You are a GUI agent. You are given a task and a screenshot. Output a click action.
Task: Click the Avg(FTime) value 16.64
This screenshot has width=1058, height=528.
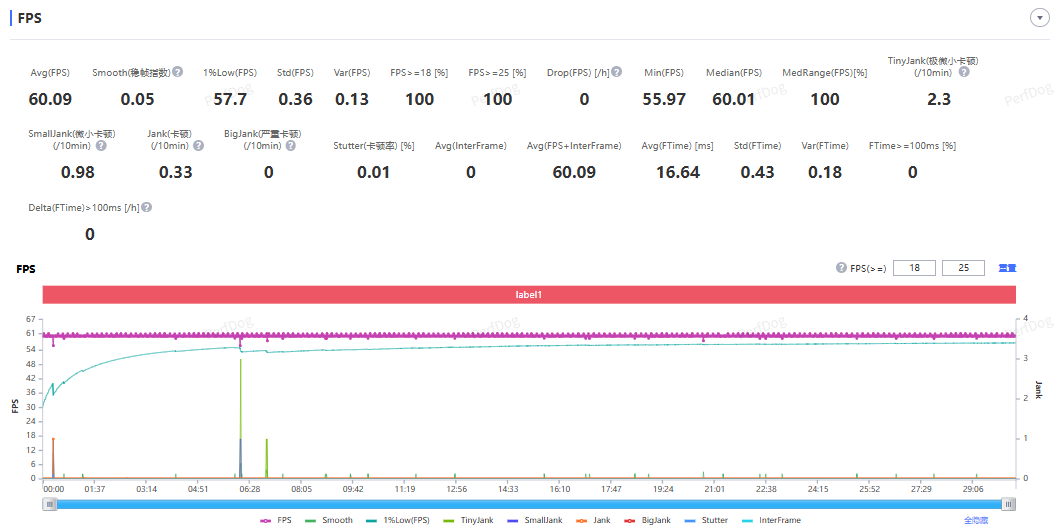point(677,172)
